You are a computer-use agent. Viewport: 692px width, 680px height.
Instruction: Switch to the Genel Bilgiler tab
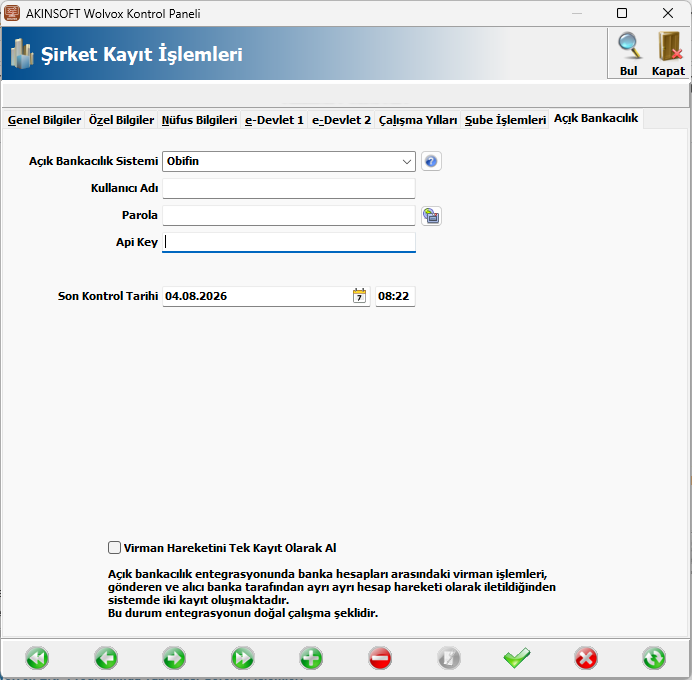(44, 120)
